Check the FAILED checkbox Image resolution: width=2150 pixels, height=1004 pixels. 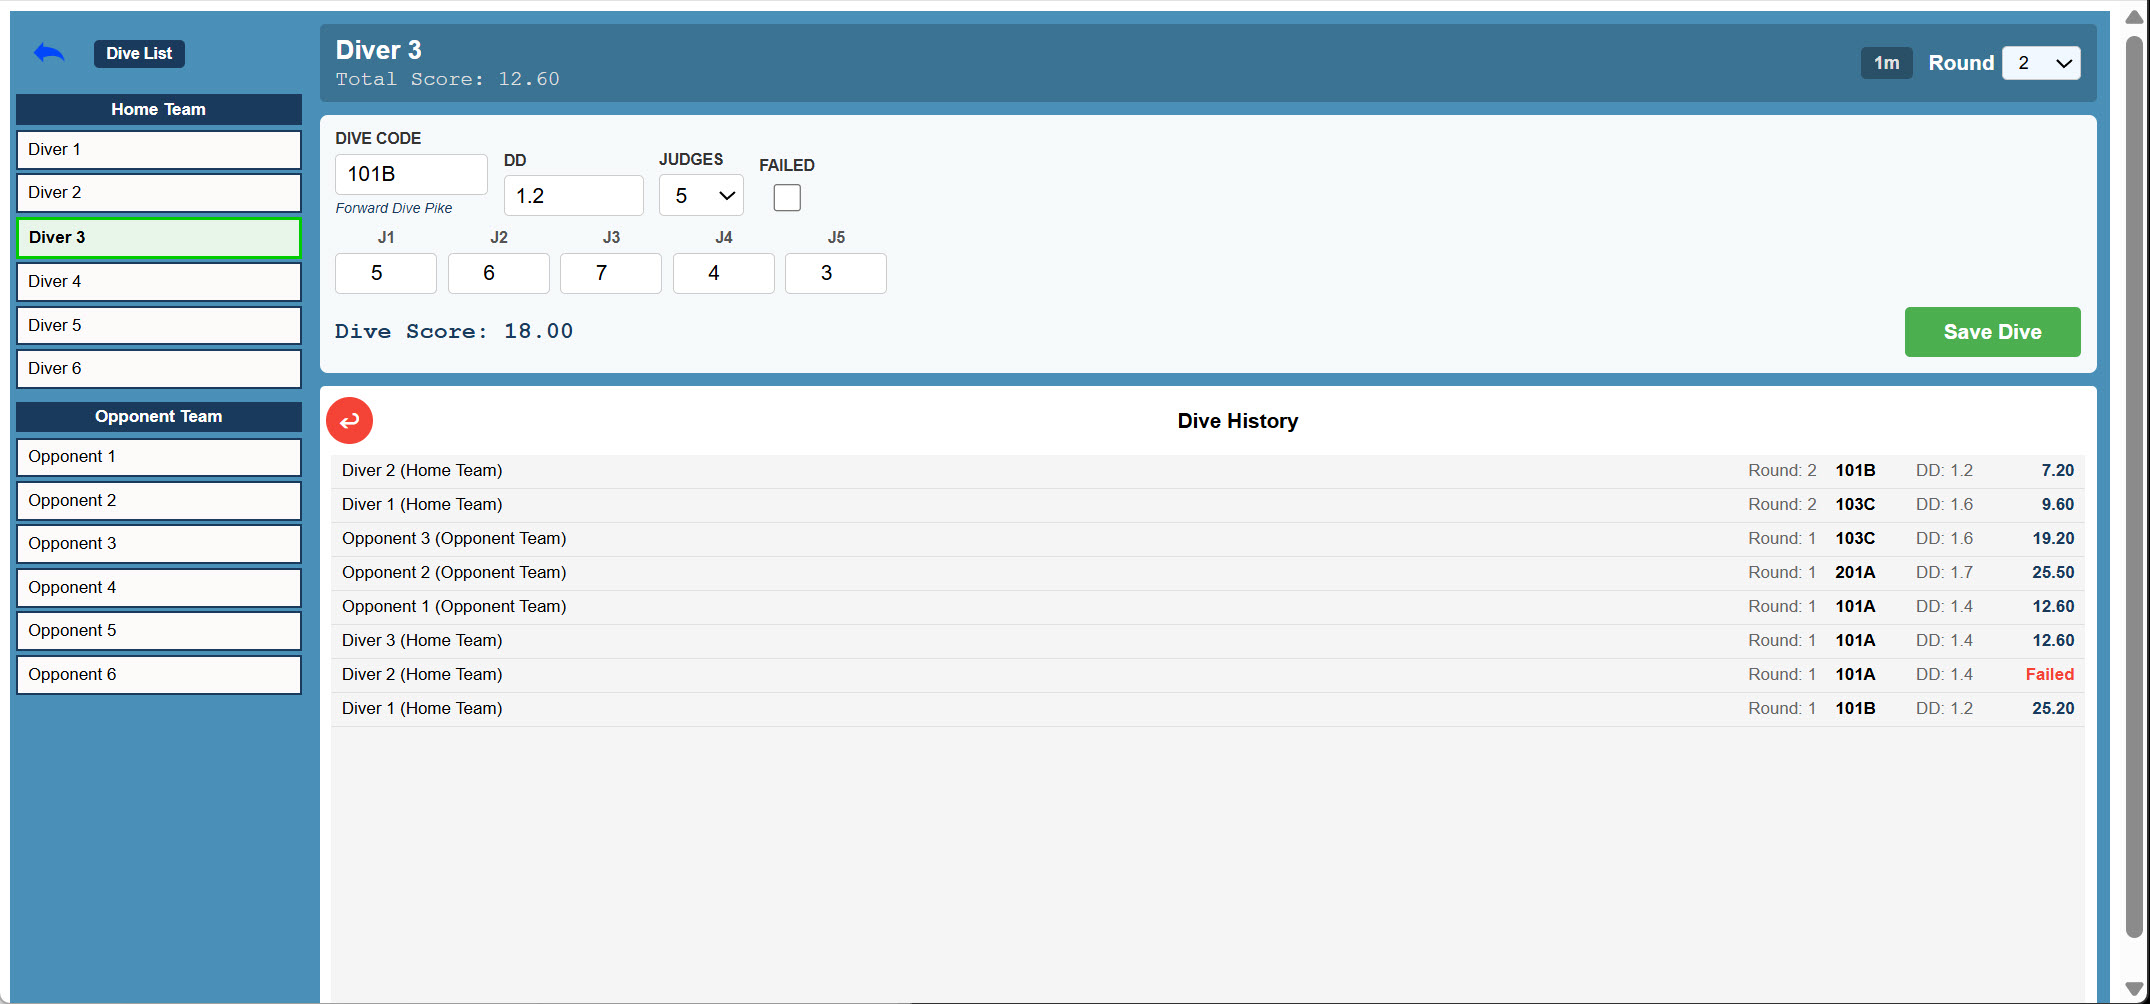click(787, 198)
